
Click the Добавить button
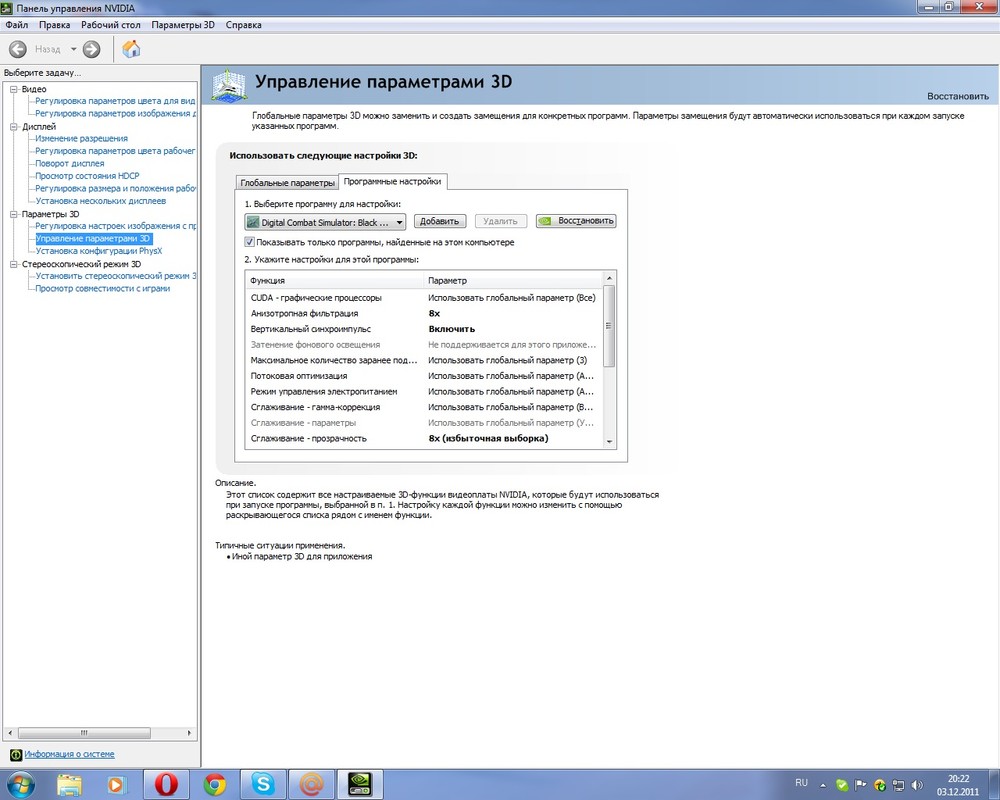[x=439, y=221]
